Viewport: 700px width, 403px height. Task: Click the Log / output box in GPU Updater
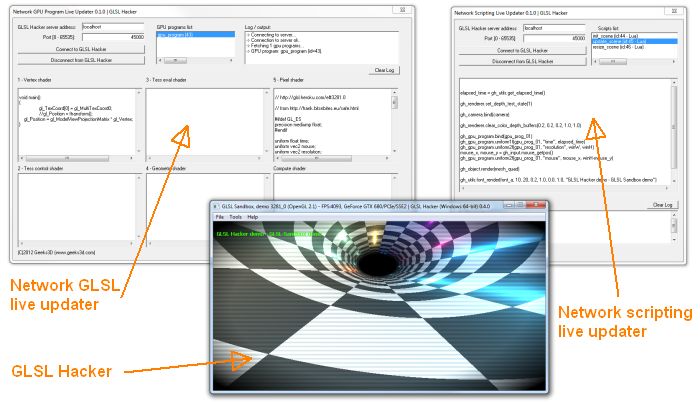321,47
